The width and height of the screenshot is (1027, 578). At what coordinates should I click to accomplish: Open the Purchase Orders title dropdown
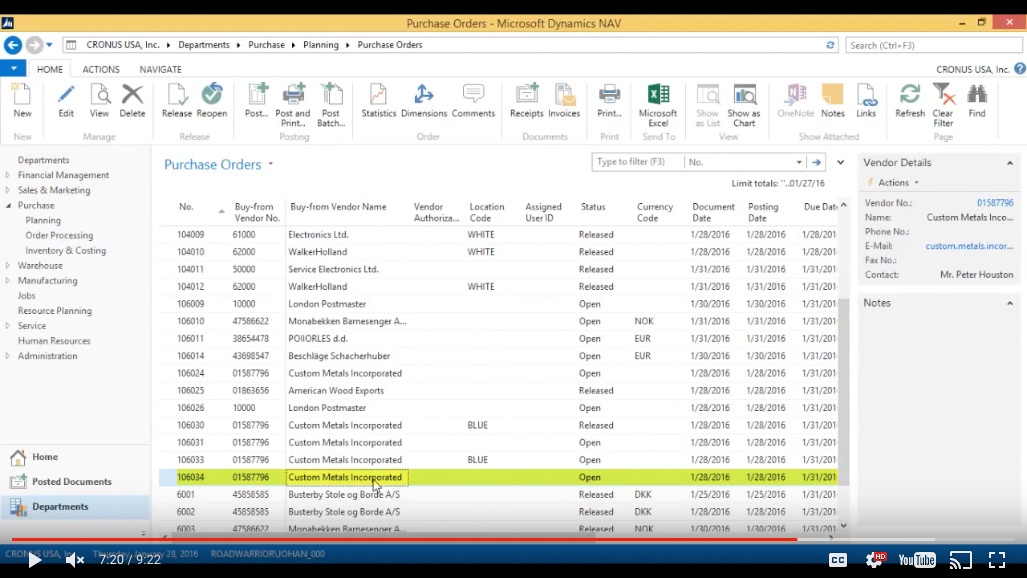click(x=271, y=164)
